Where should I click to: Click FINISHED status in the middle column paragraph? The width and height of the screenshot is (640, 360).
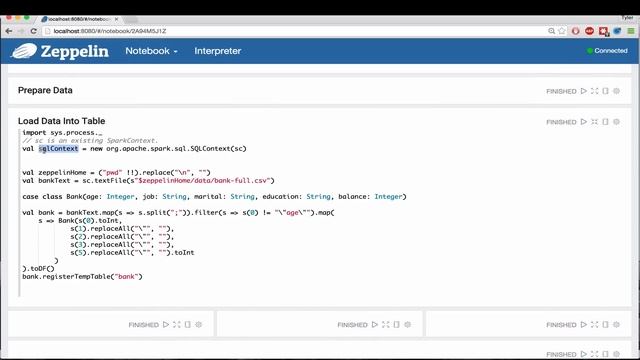point(352,325)
